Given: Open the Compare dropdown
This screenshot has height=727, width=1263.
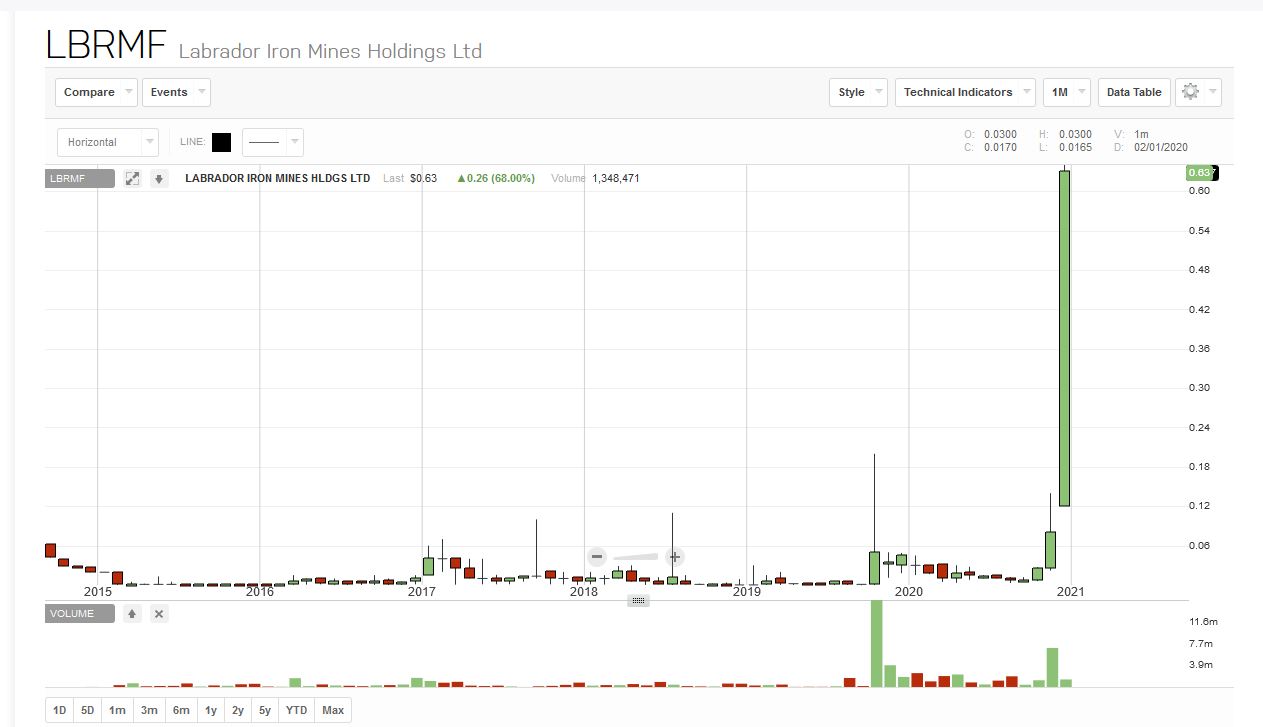Looking at the screenshot, I should click(97, 92).
